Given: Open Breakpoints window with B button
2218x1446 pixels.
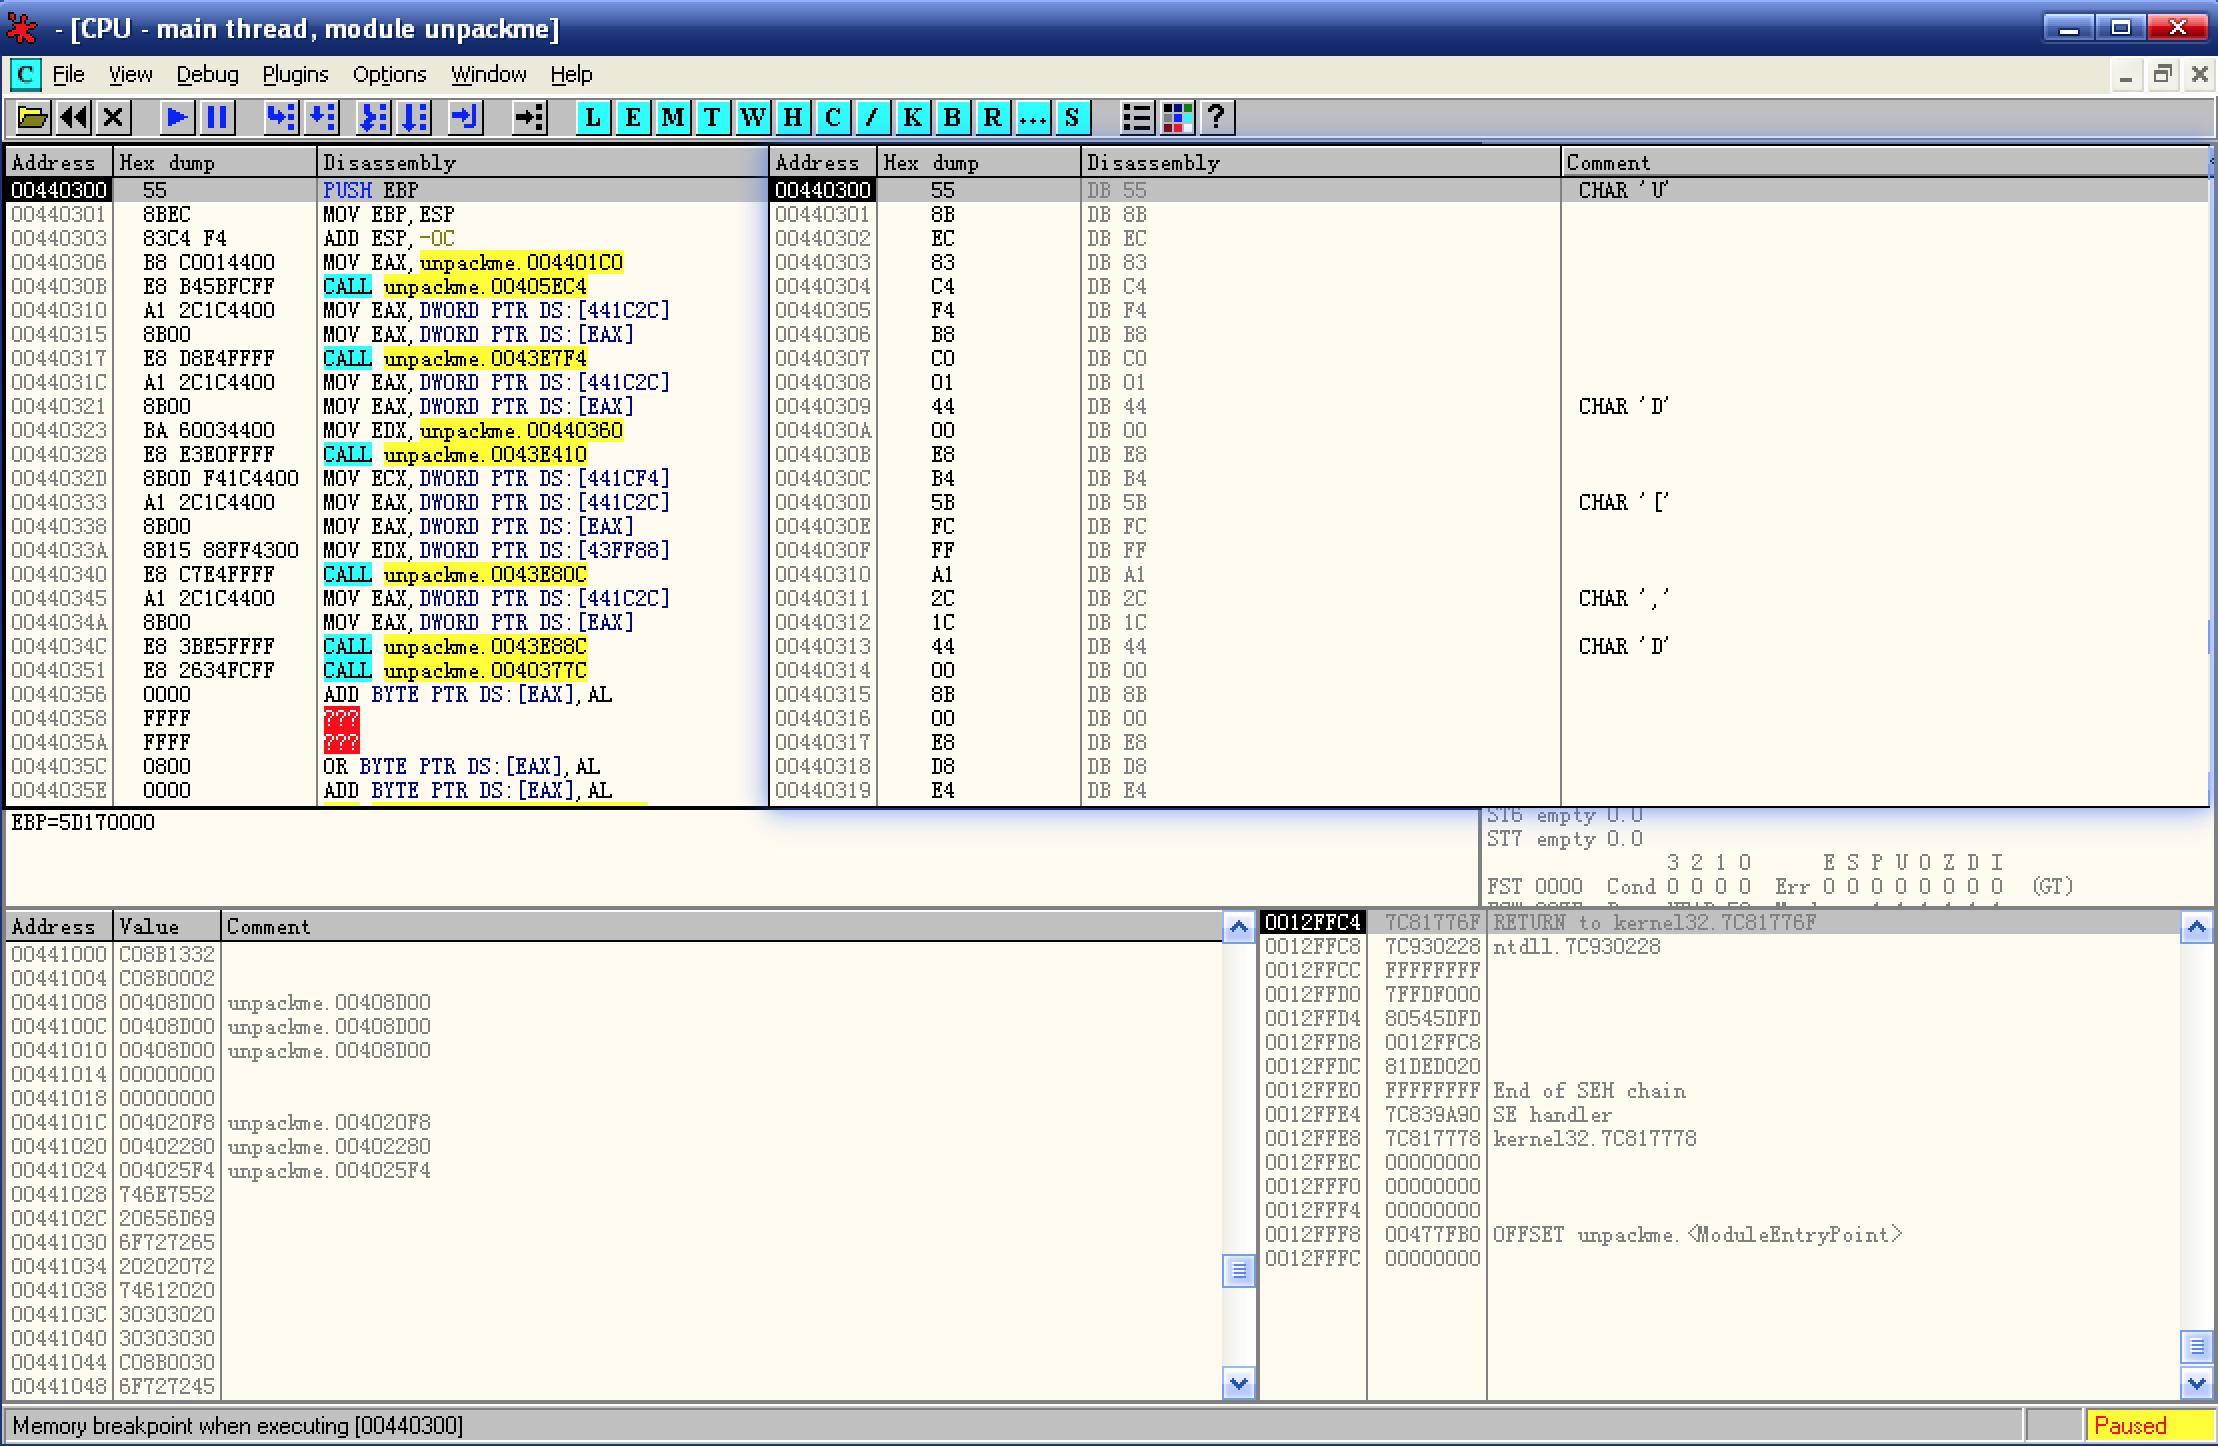Looking at the screenshot, I should tap(952, 118).
